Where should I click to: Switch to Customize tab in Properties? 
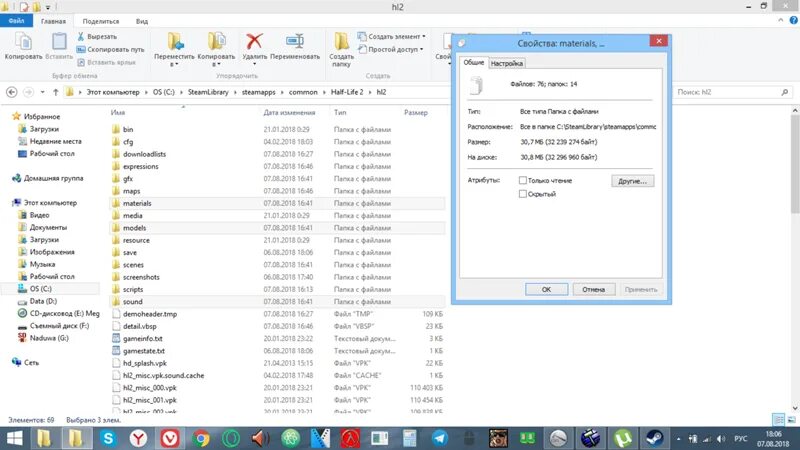pyautogui.click(x=507, y=63)
